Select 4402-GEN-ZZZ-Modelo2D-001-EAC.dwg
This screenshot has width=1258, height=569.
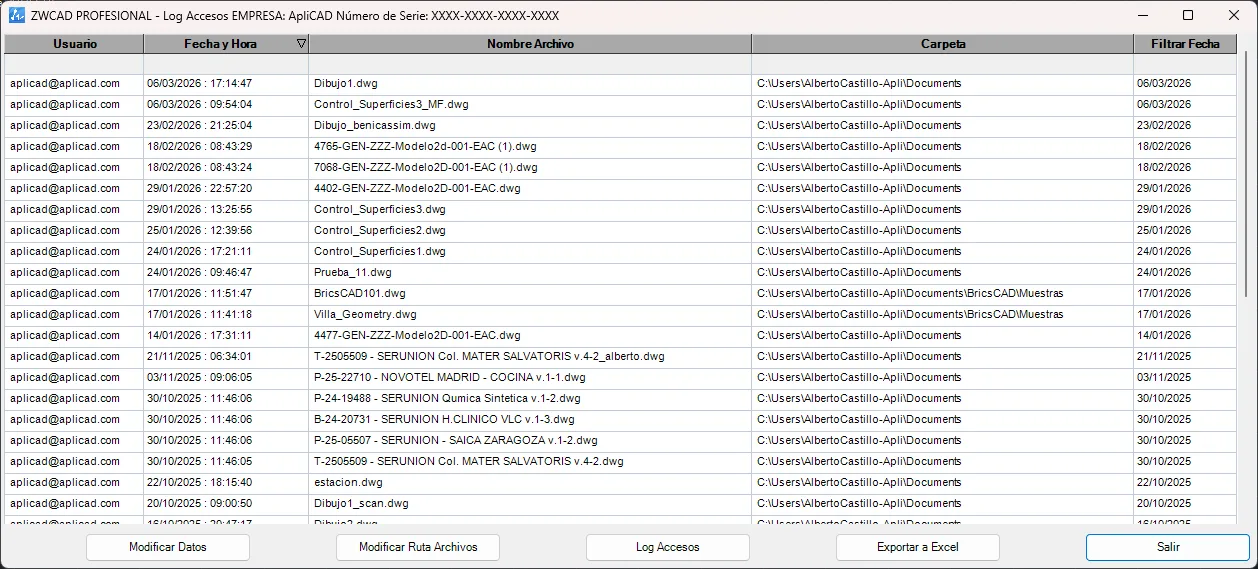(x=417, y=188)
